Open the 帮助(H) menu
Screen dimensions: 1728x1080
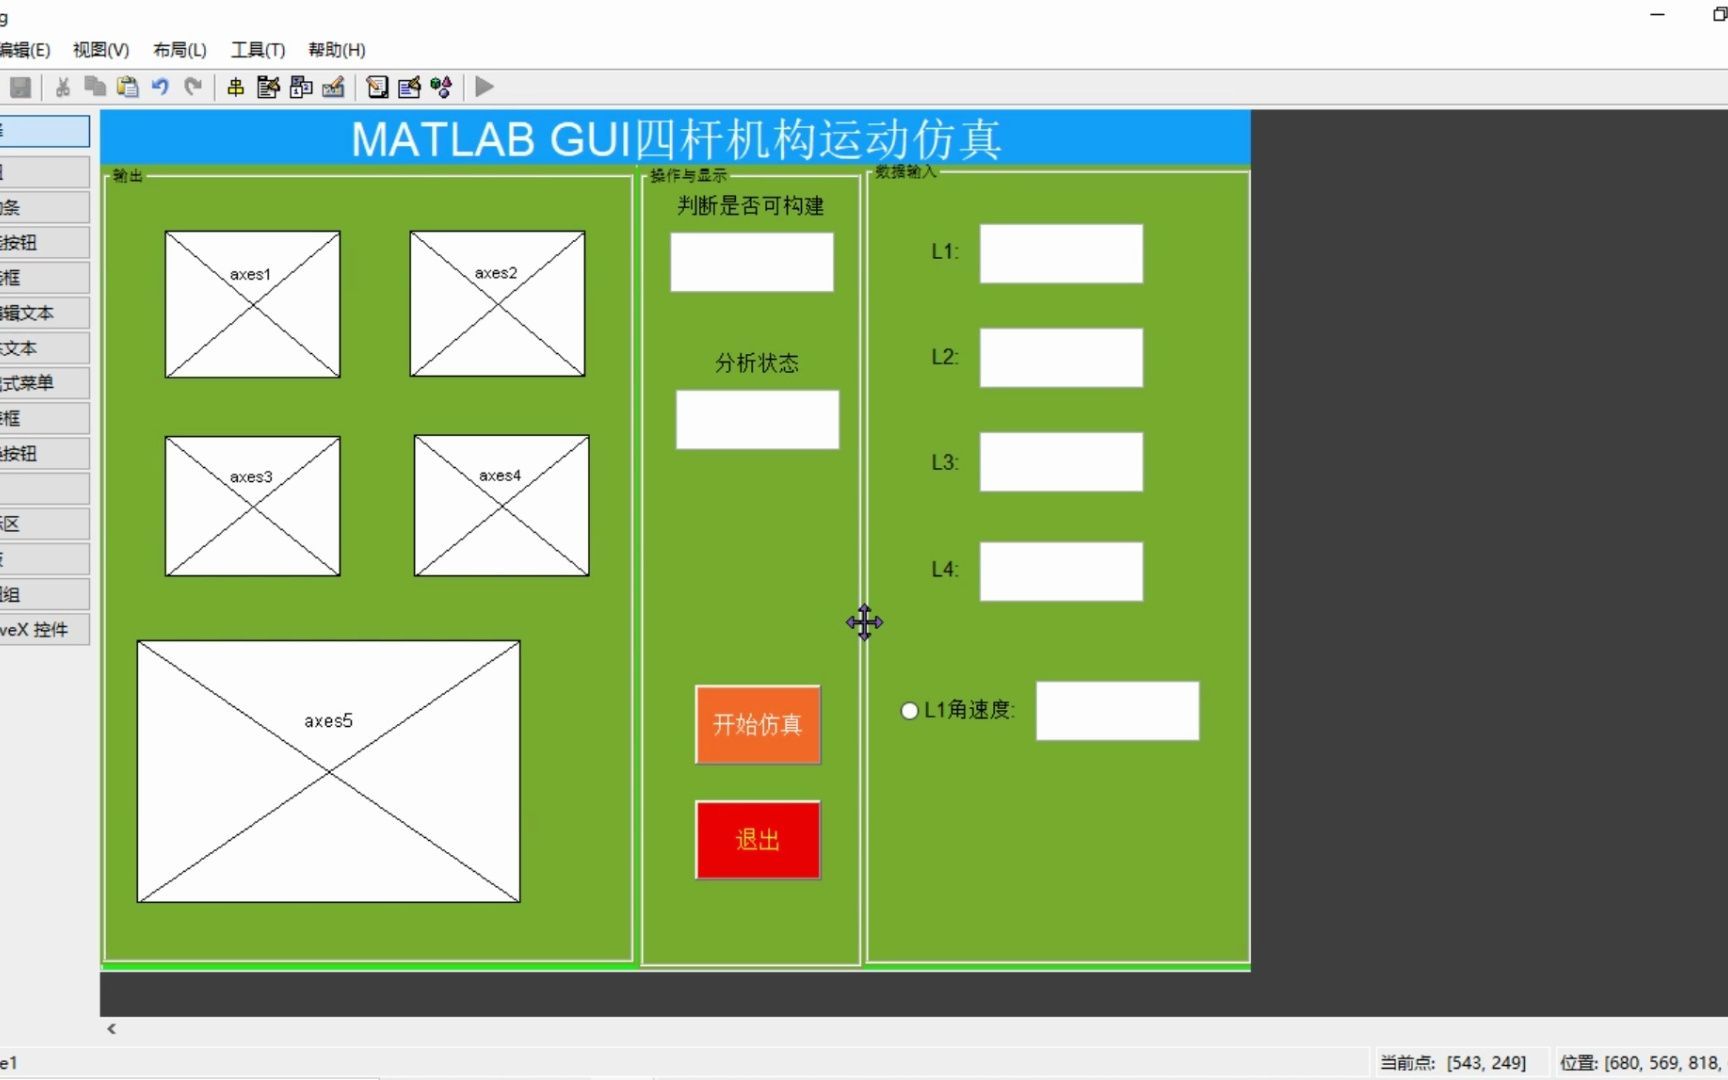337,50
